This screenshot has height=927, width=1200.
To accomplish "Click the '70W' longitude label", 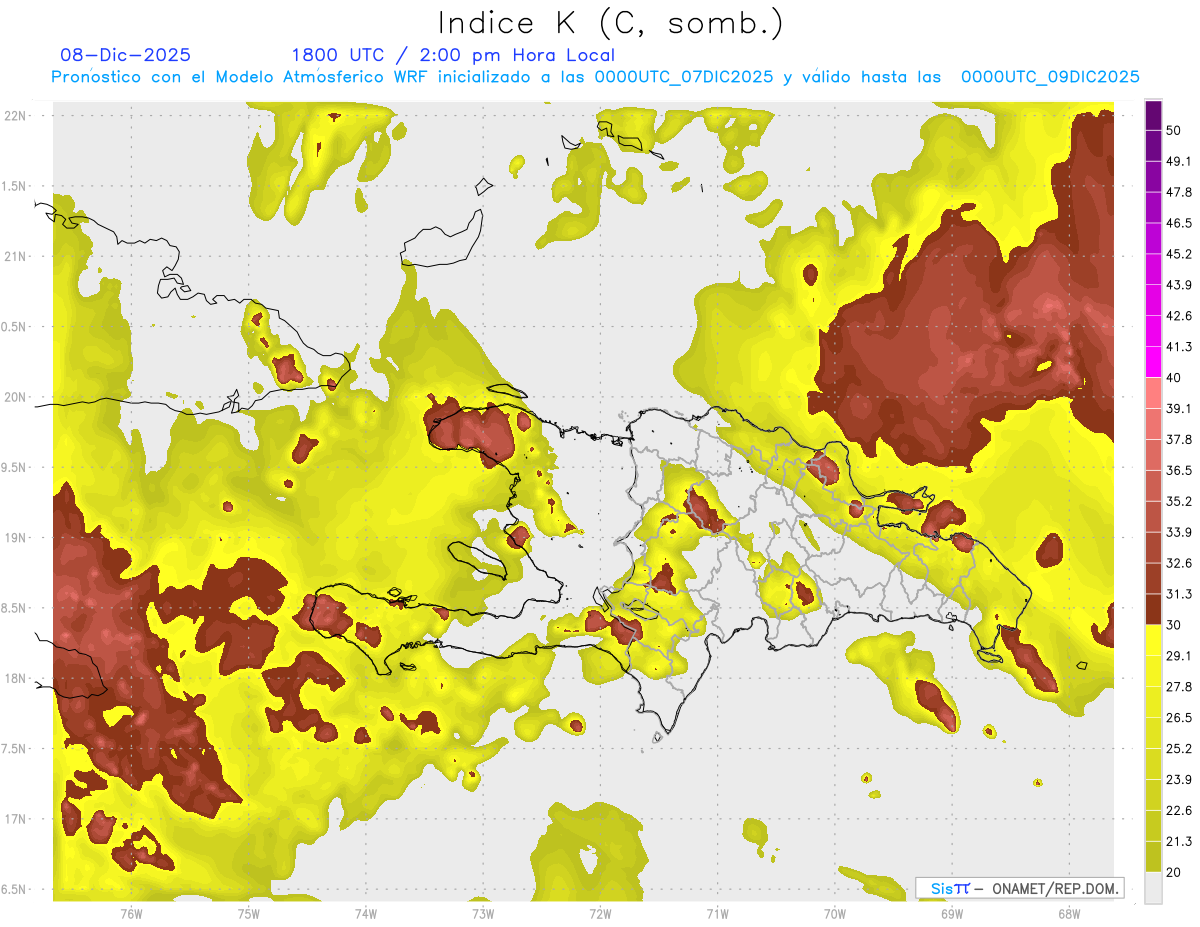I will tap(834, 913).
